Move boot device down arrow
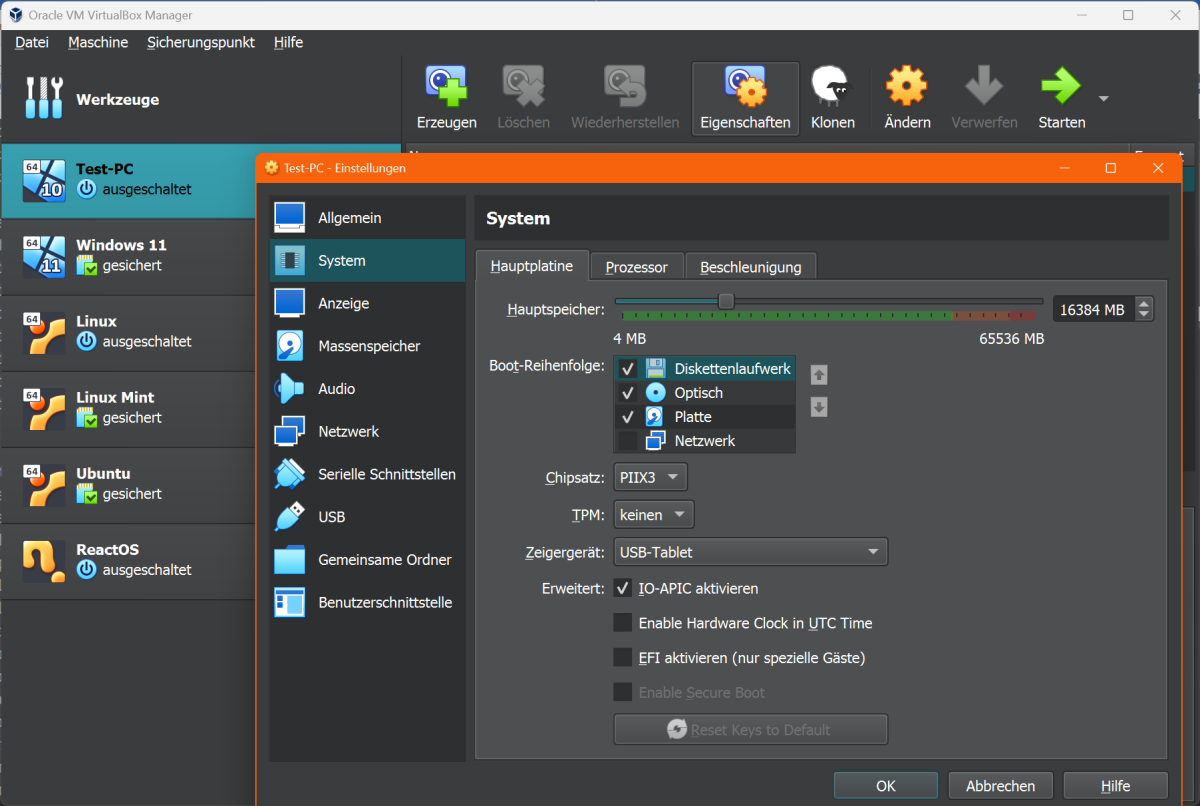This screenshot has width=1200, height=806. (819, 407)
